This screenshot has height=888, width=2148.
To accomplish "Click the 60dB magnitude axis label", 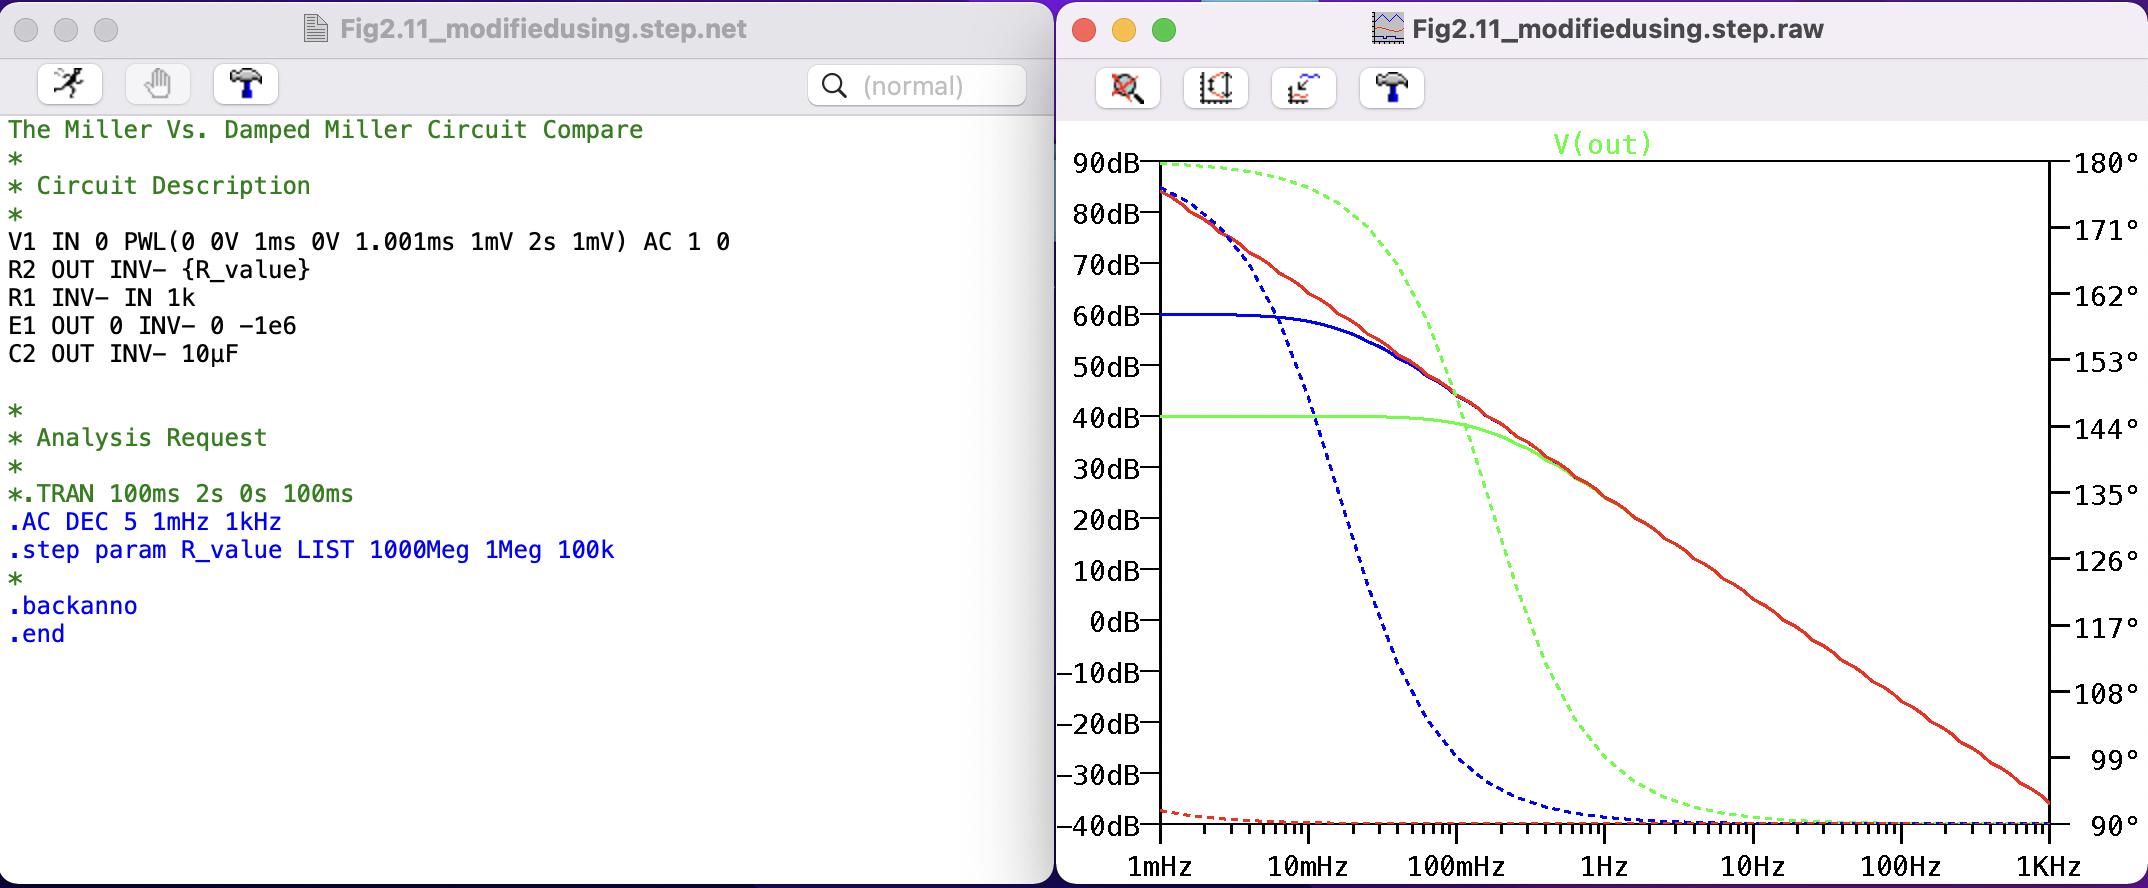I will click(1106, 316).
